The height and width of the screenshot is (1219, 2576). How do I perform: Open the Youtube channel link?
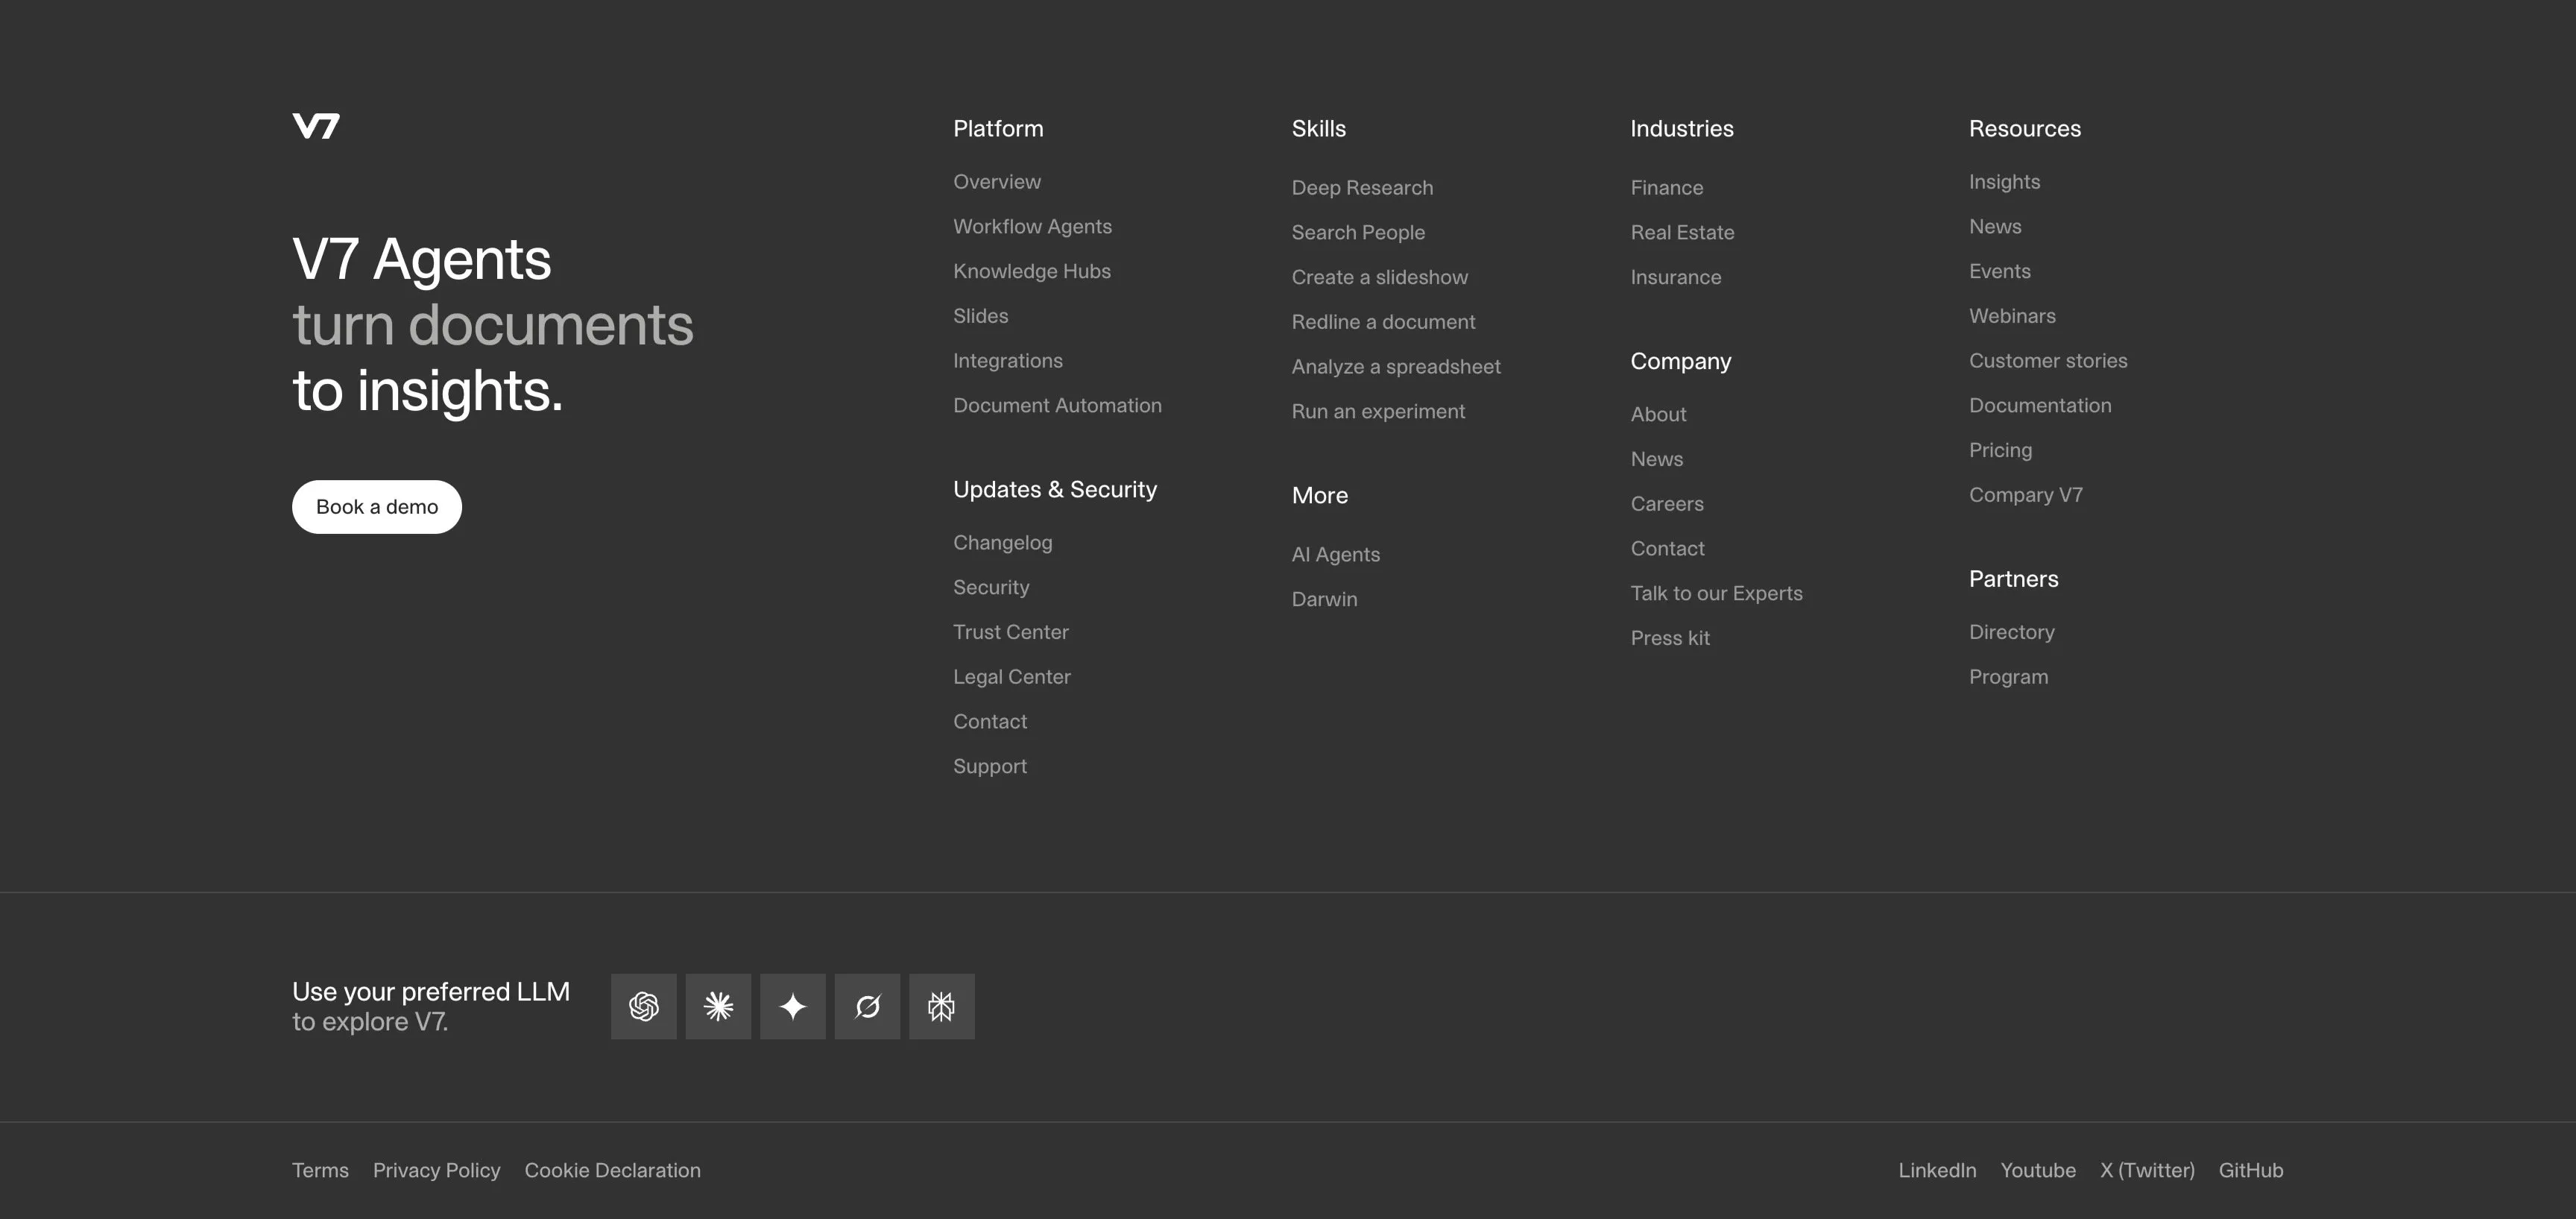(x=2038, y=1170)
